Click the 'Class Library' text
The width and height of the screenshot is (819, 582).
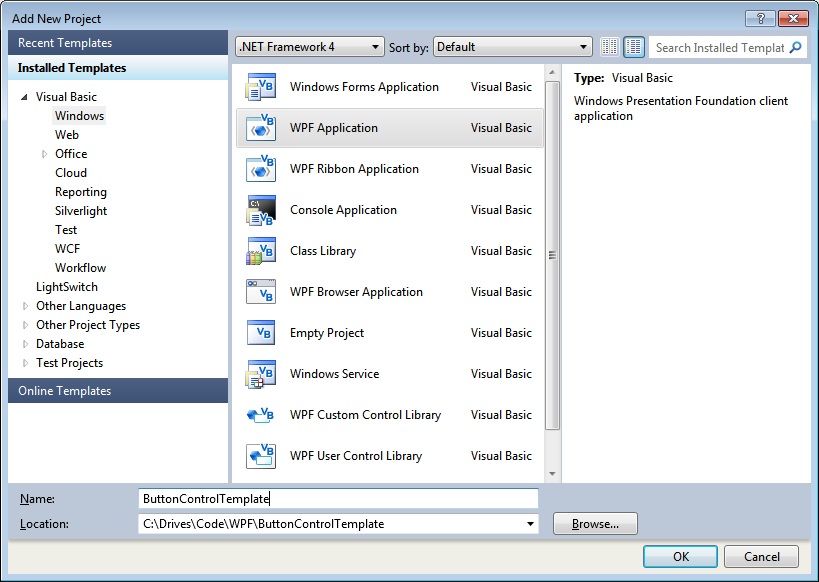click(323, 251)
